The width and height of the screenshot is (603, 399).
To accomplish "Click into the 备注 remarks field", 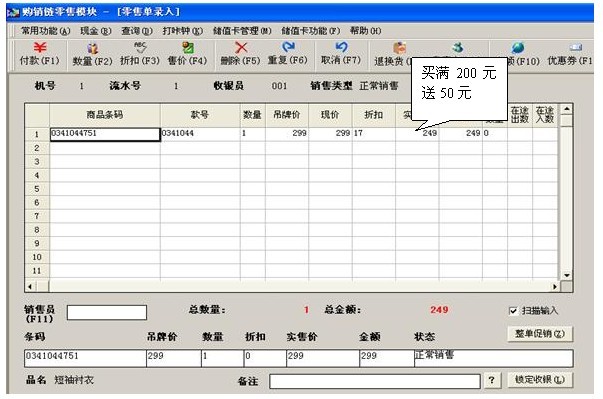I will [x=375, y=381].
